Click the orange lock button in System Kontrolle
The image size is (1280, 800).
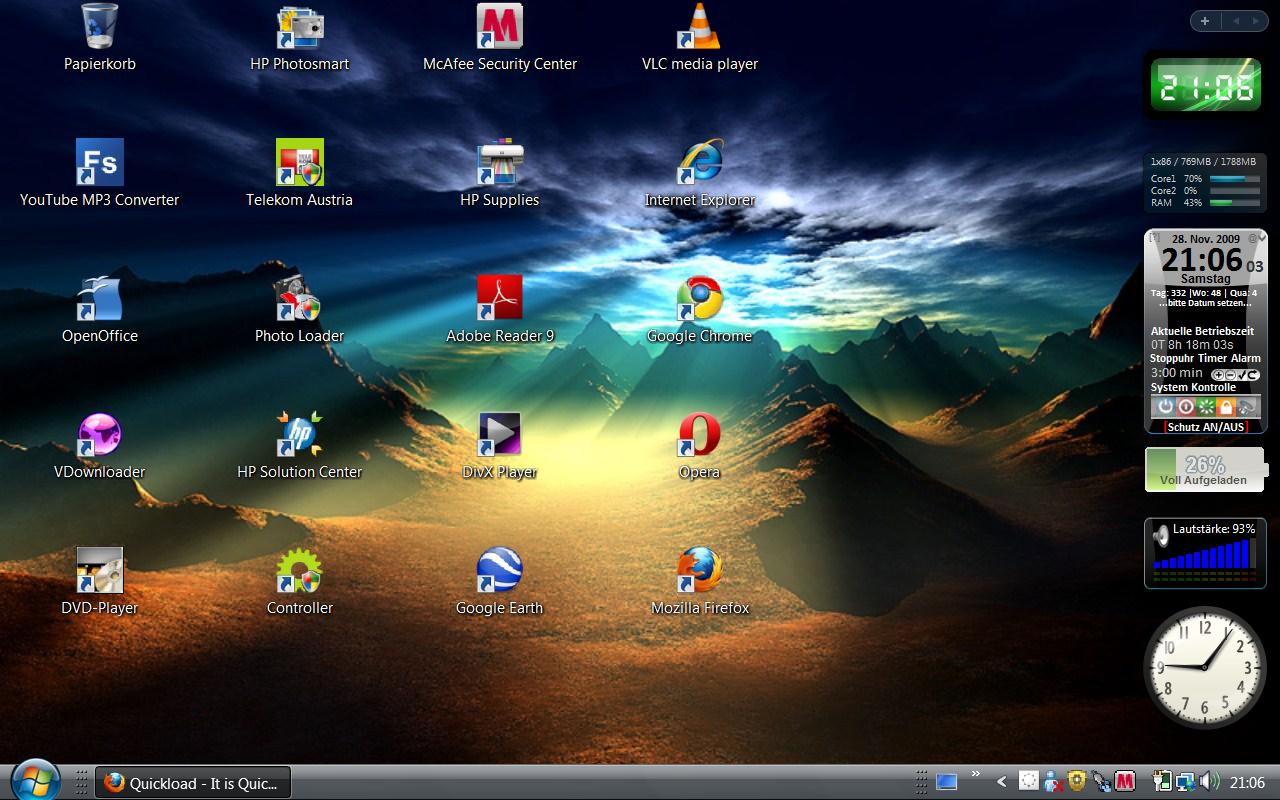(x=1226, y=407)
